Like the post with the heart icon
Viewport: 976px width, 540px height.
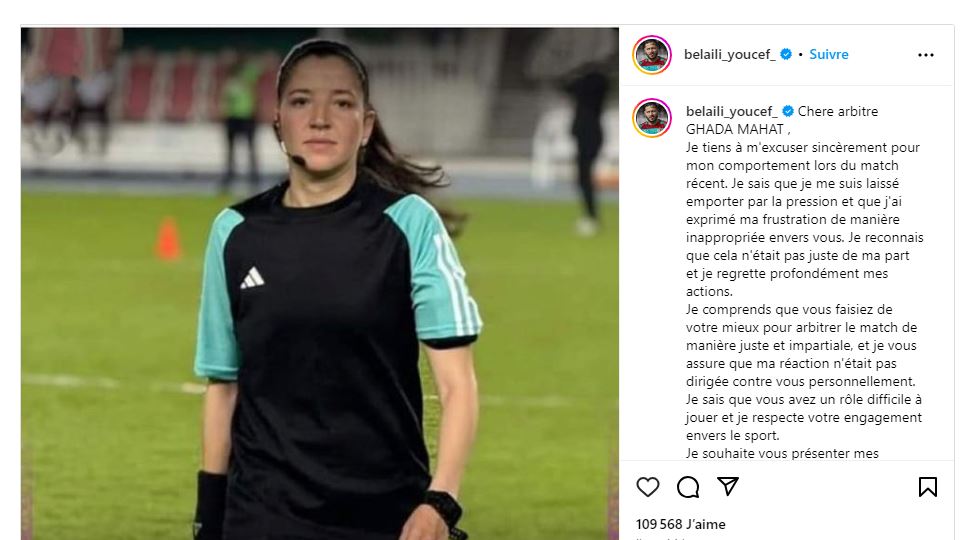click(647, 486)
